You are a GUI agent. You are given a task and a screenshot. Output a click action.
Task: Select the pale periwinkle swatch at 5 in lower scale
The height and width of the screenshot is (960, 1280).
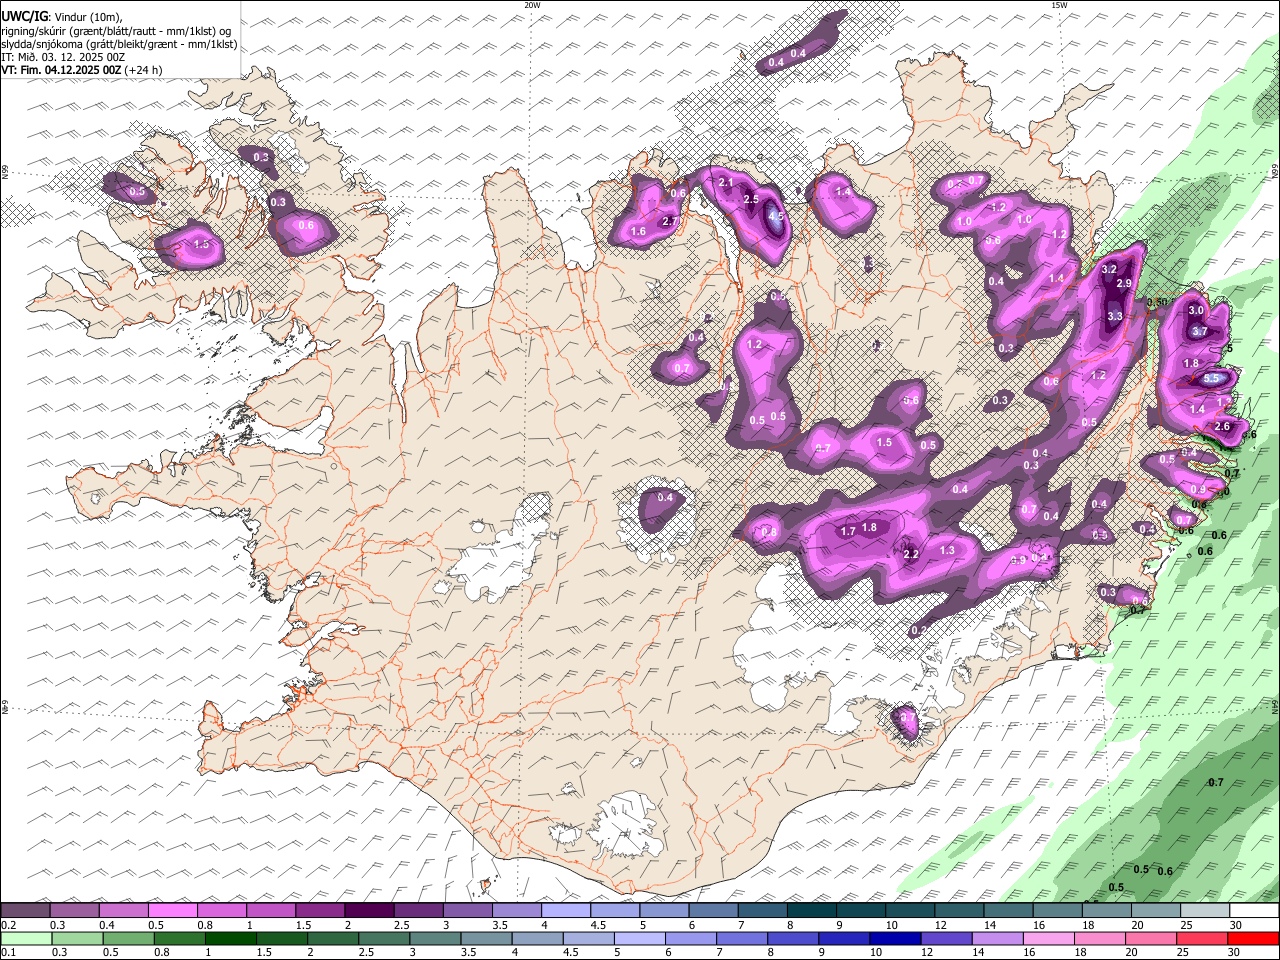(x=640, y=939)
